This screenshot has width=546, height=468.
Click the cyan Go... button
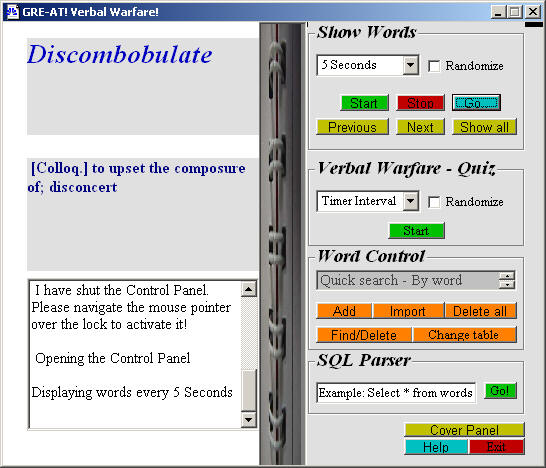(x=476, y=103)
